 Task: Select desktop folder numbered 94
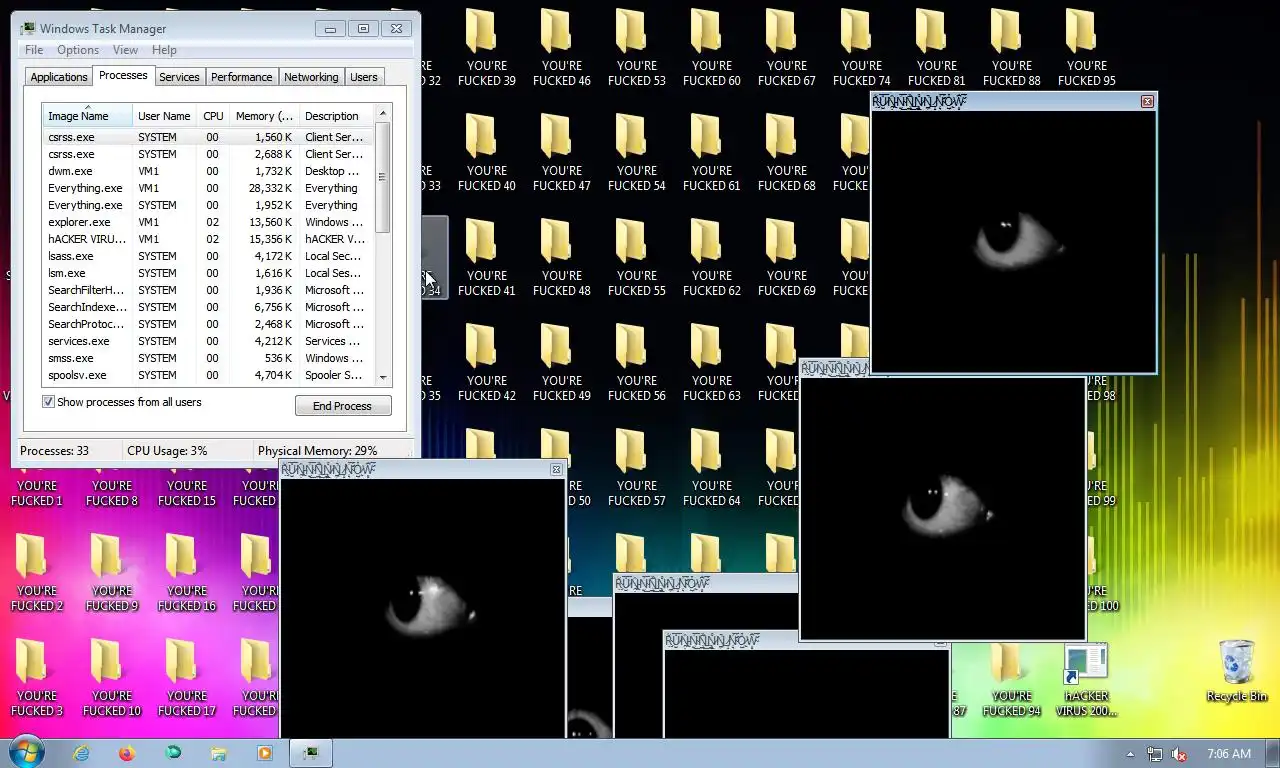coord(1011,682)
